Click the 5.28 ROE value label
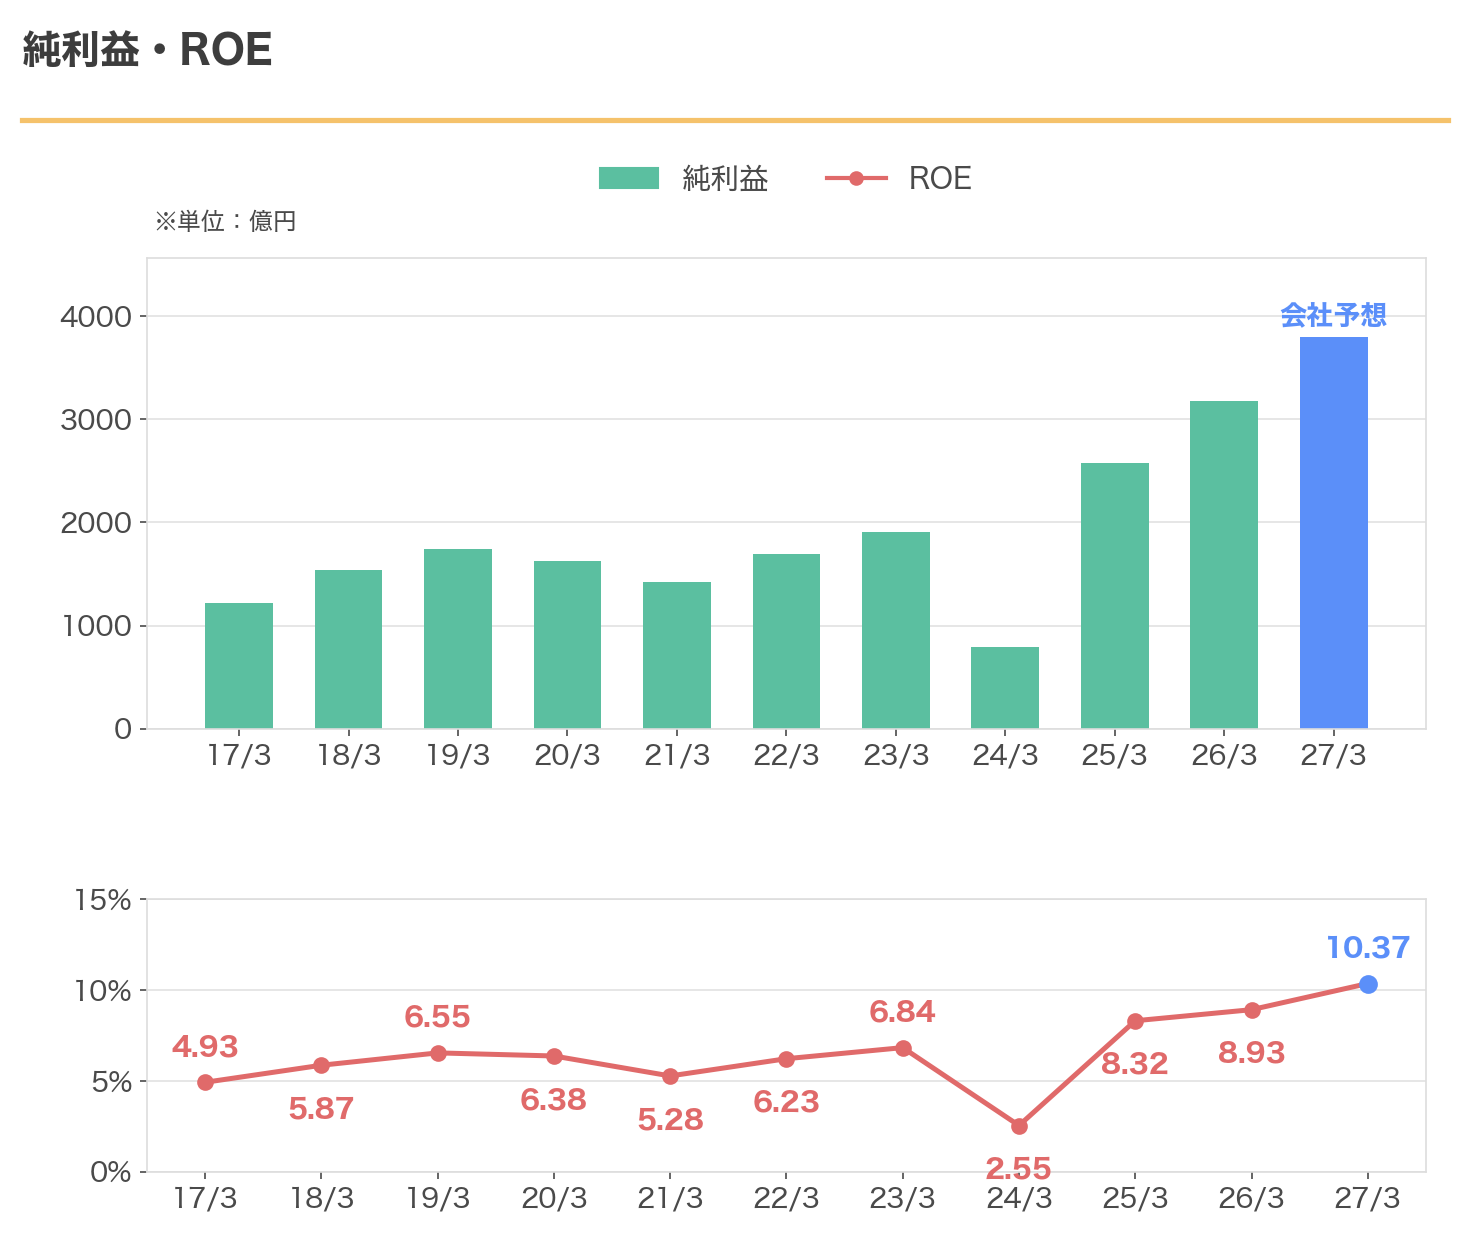 coord(670,1119)
